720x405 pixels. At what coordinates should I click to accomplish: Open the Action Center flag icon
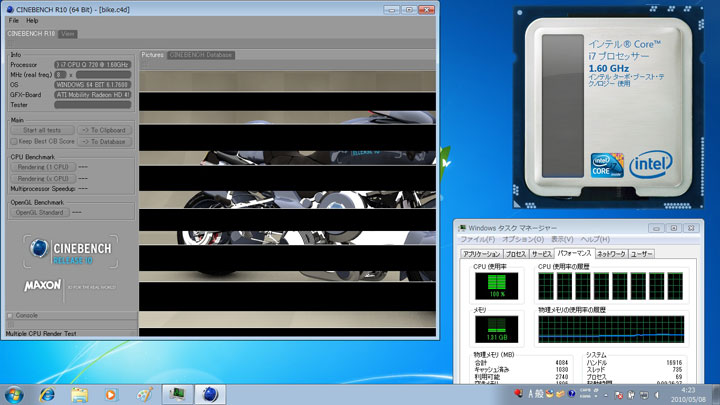pos(619,395)
